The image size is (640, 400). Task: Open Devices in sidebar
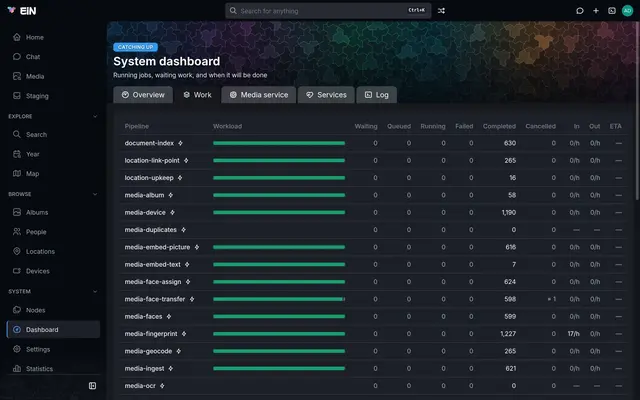(x=53, y=271)
